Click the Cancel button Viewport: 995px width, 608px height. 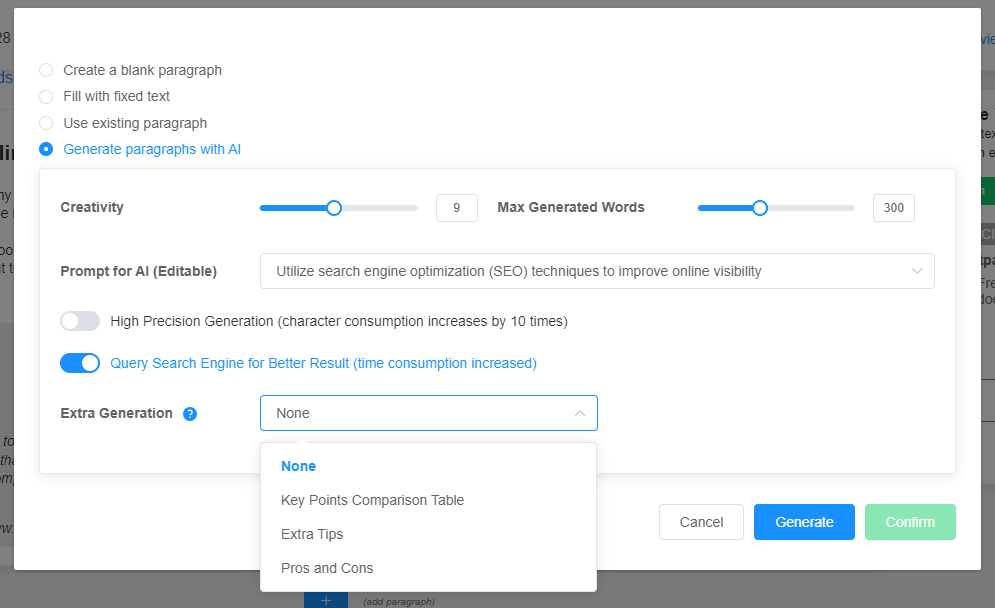point(701,522)
